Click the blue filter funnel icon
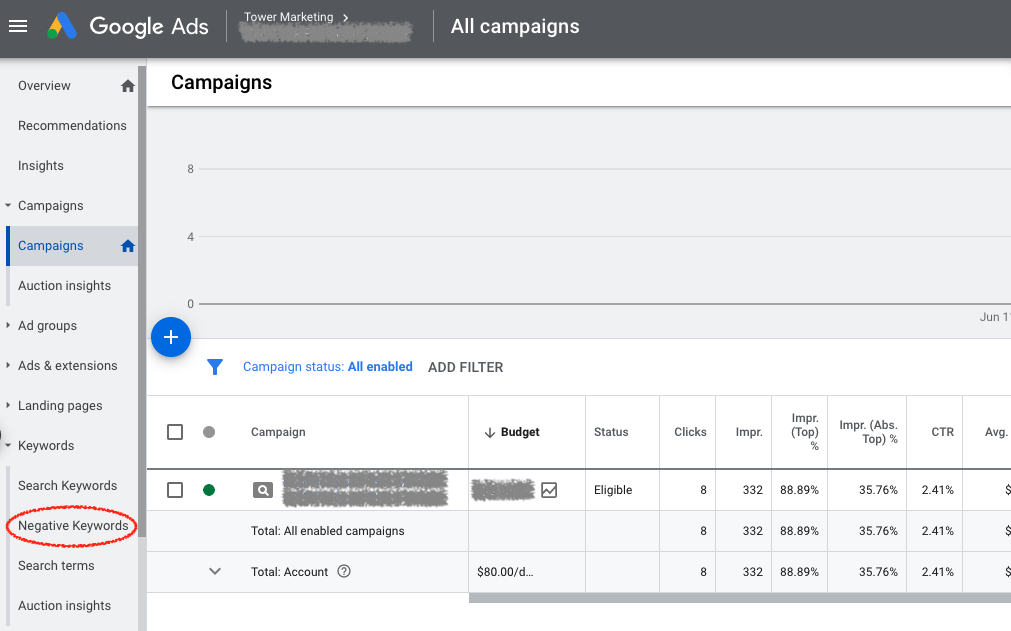 tap(214, 367)
